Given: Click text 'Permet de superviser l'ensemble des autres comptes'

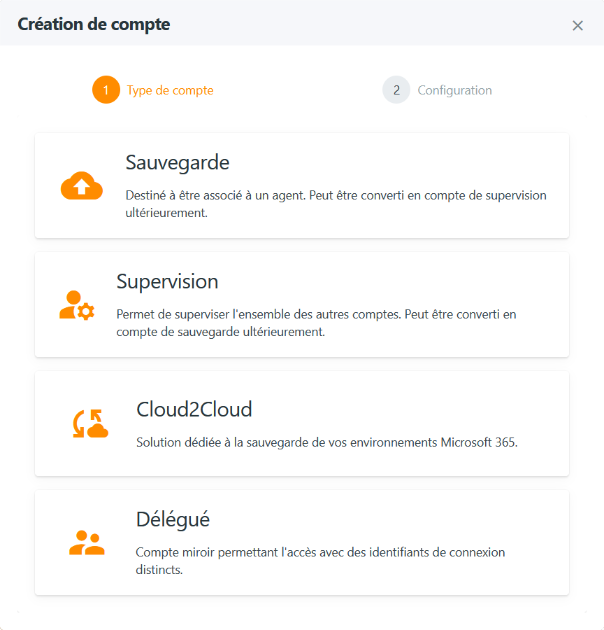Looking at the screenshot, I should [259, 314].
